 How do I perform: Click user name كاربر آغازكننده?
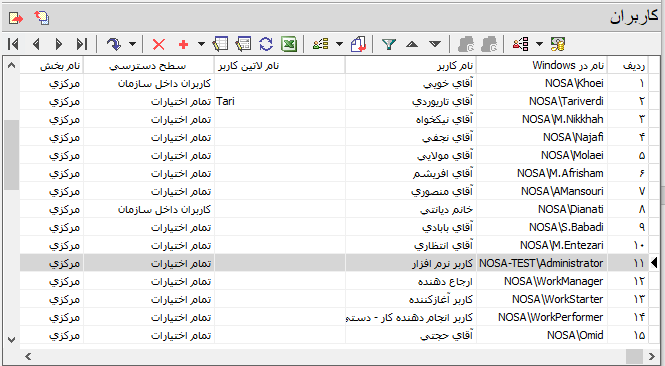point(441,299)
